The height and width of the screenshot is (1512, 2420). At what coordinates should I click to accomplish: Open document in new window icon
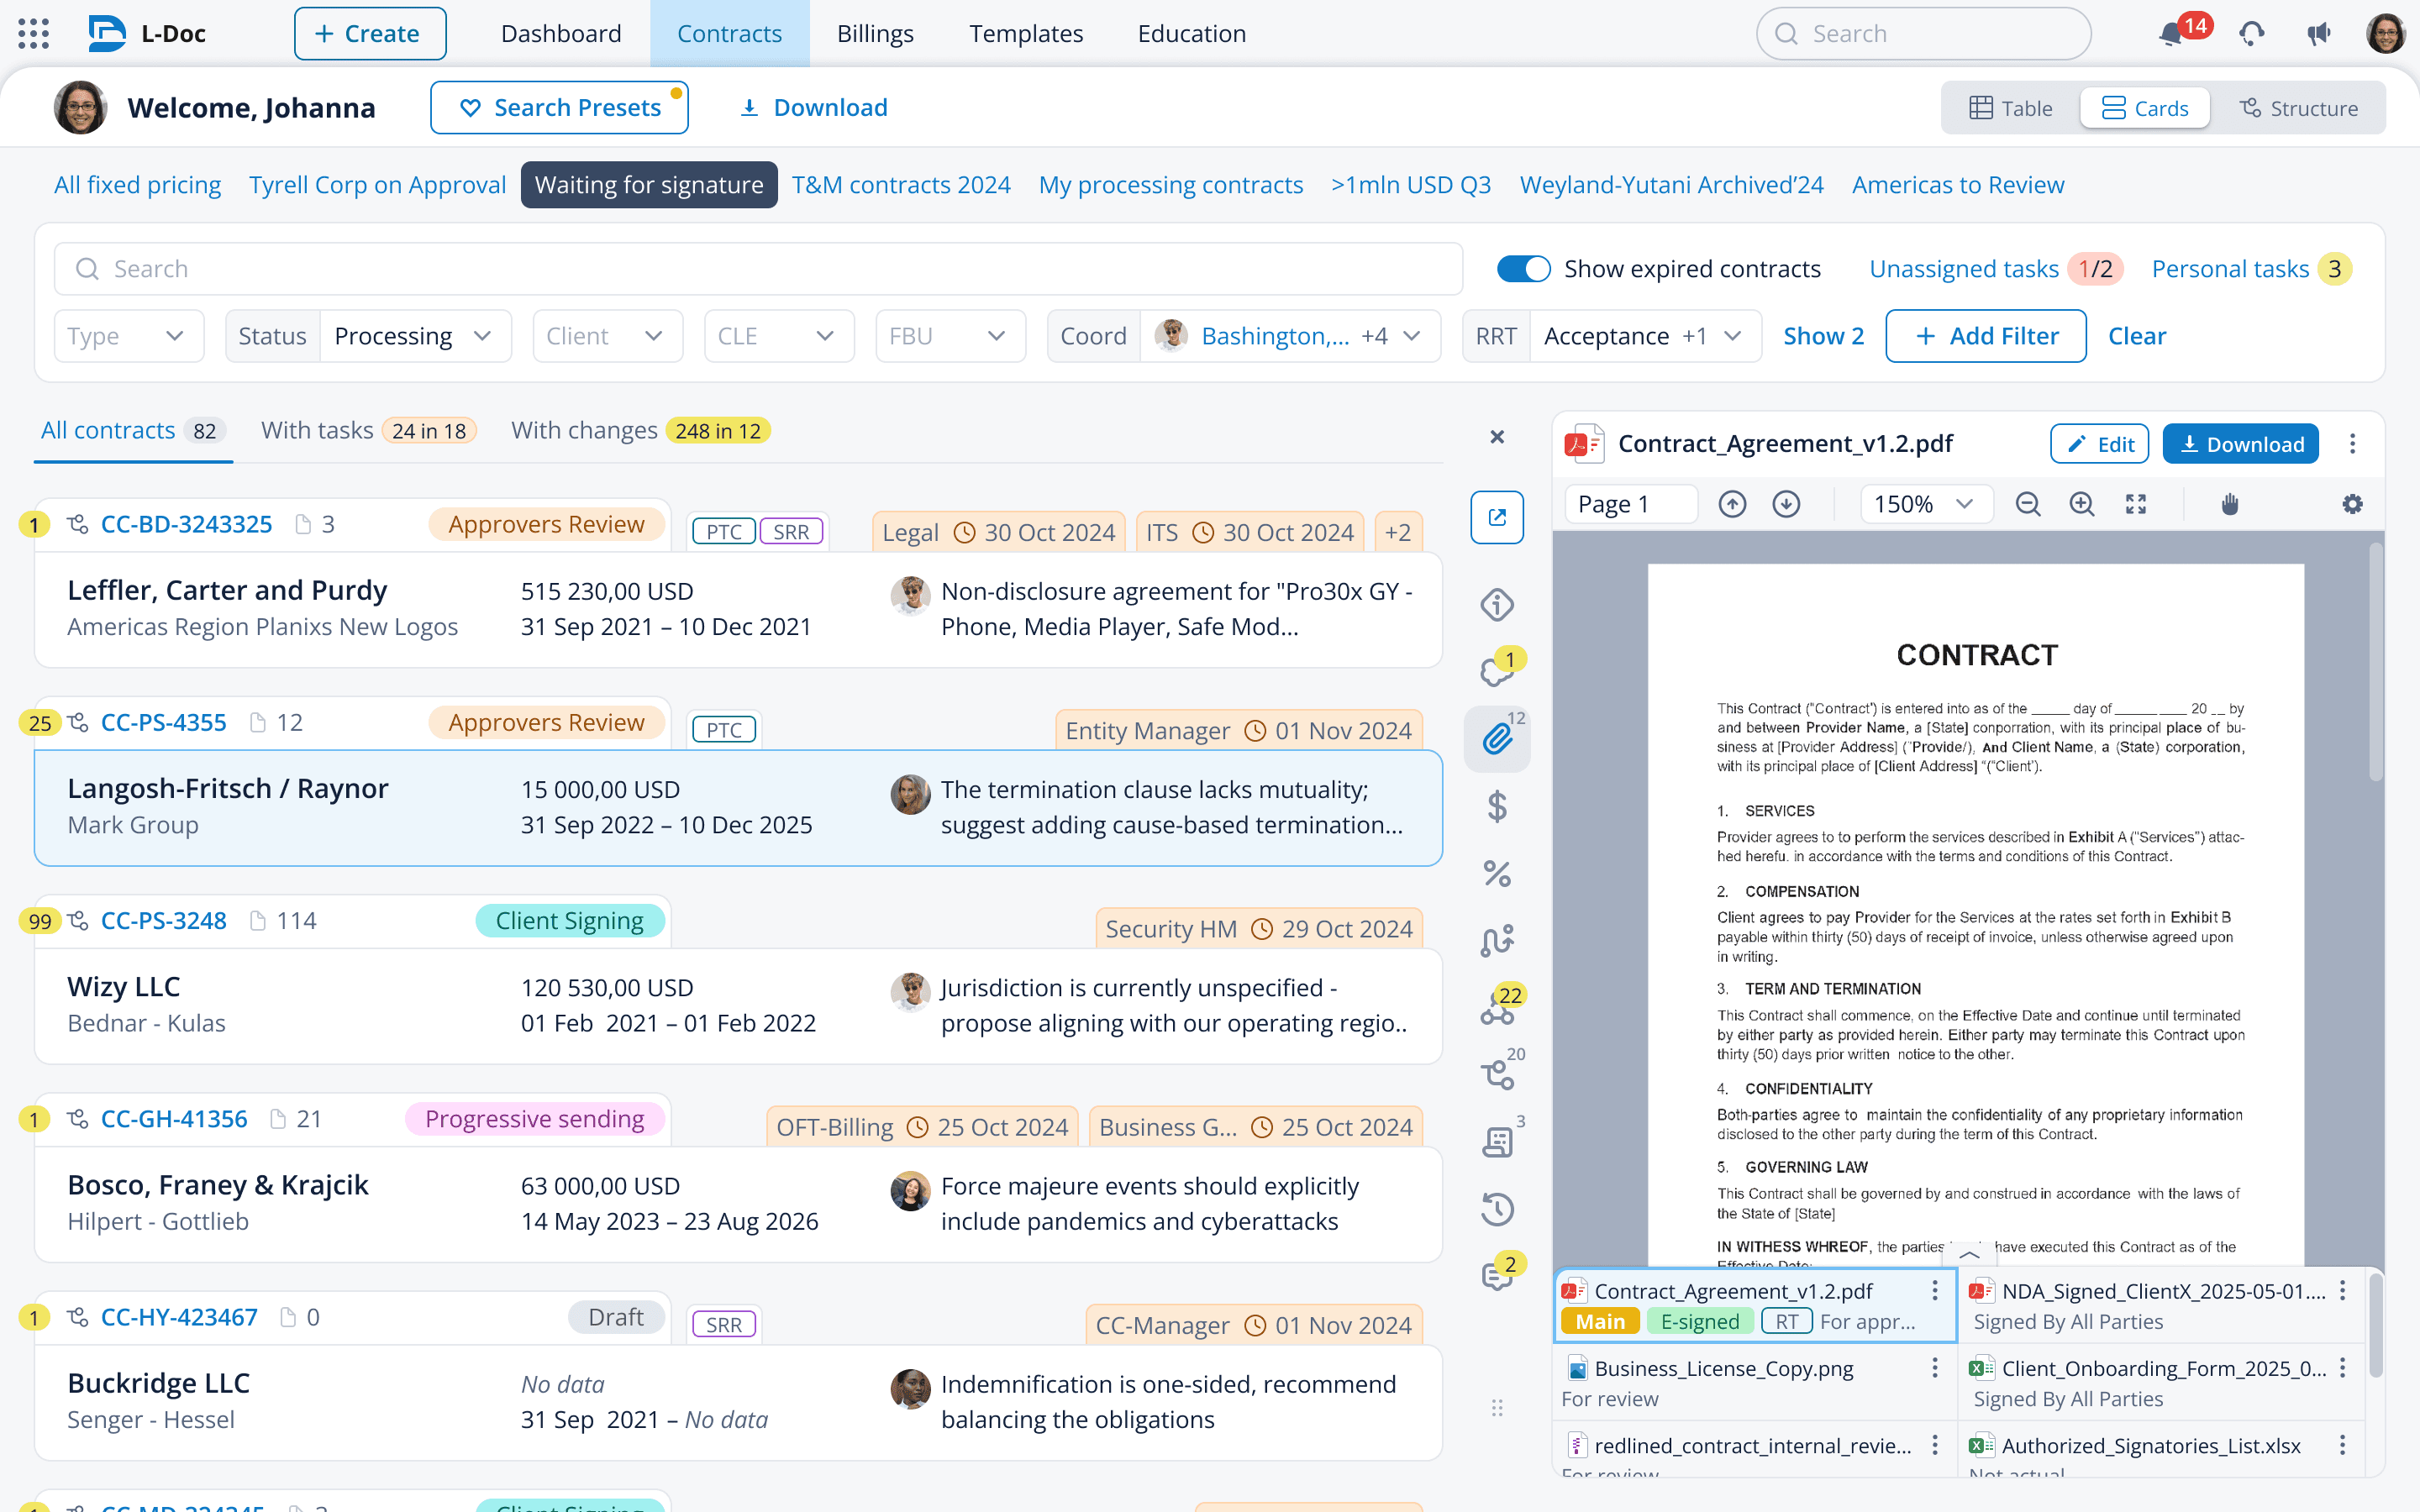pyautogui.click(x=1496, y=517)
